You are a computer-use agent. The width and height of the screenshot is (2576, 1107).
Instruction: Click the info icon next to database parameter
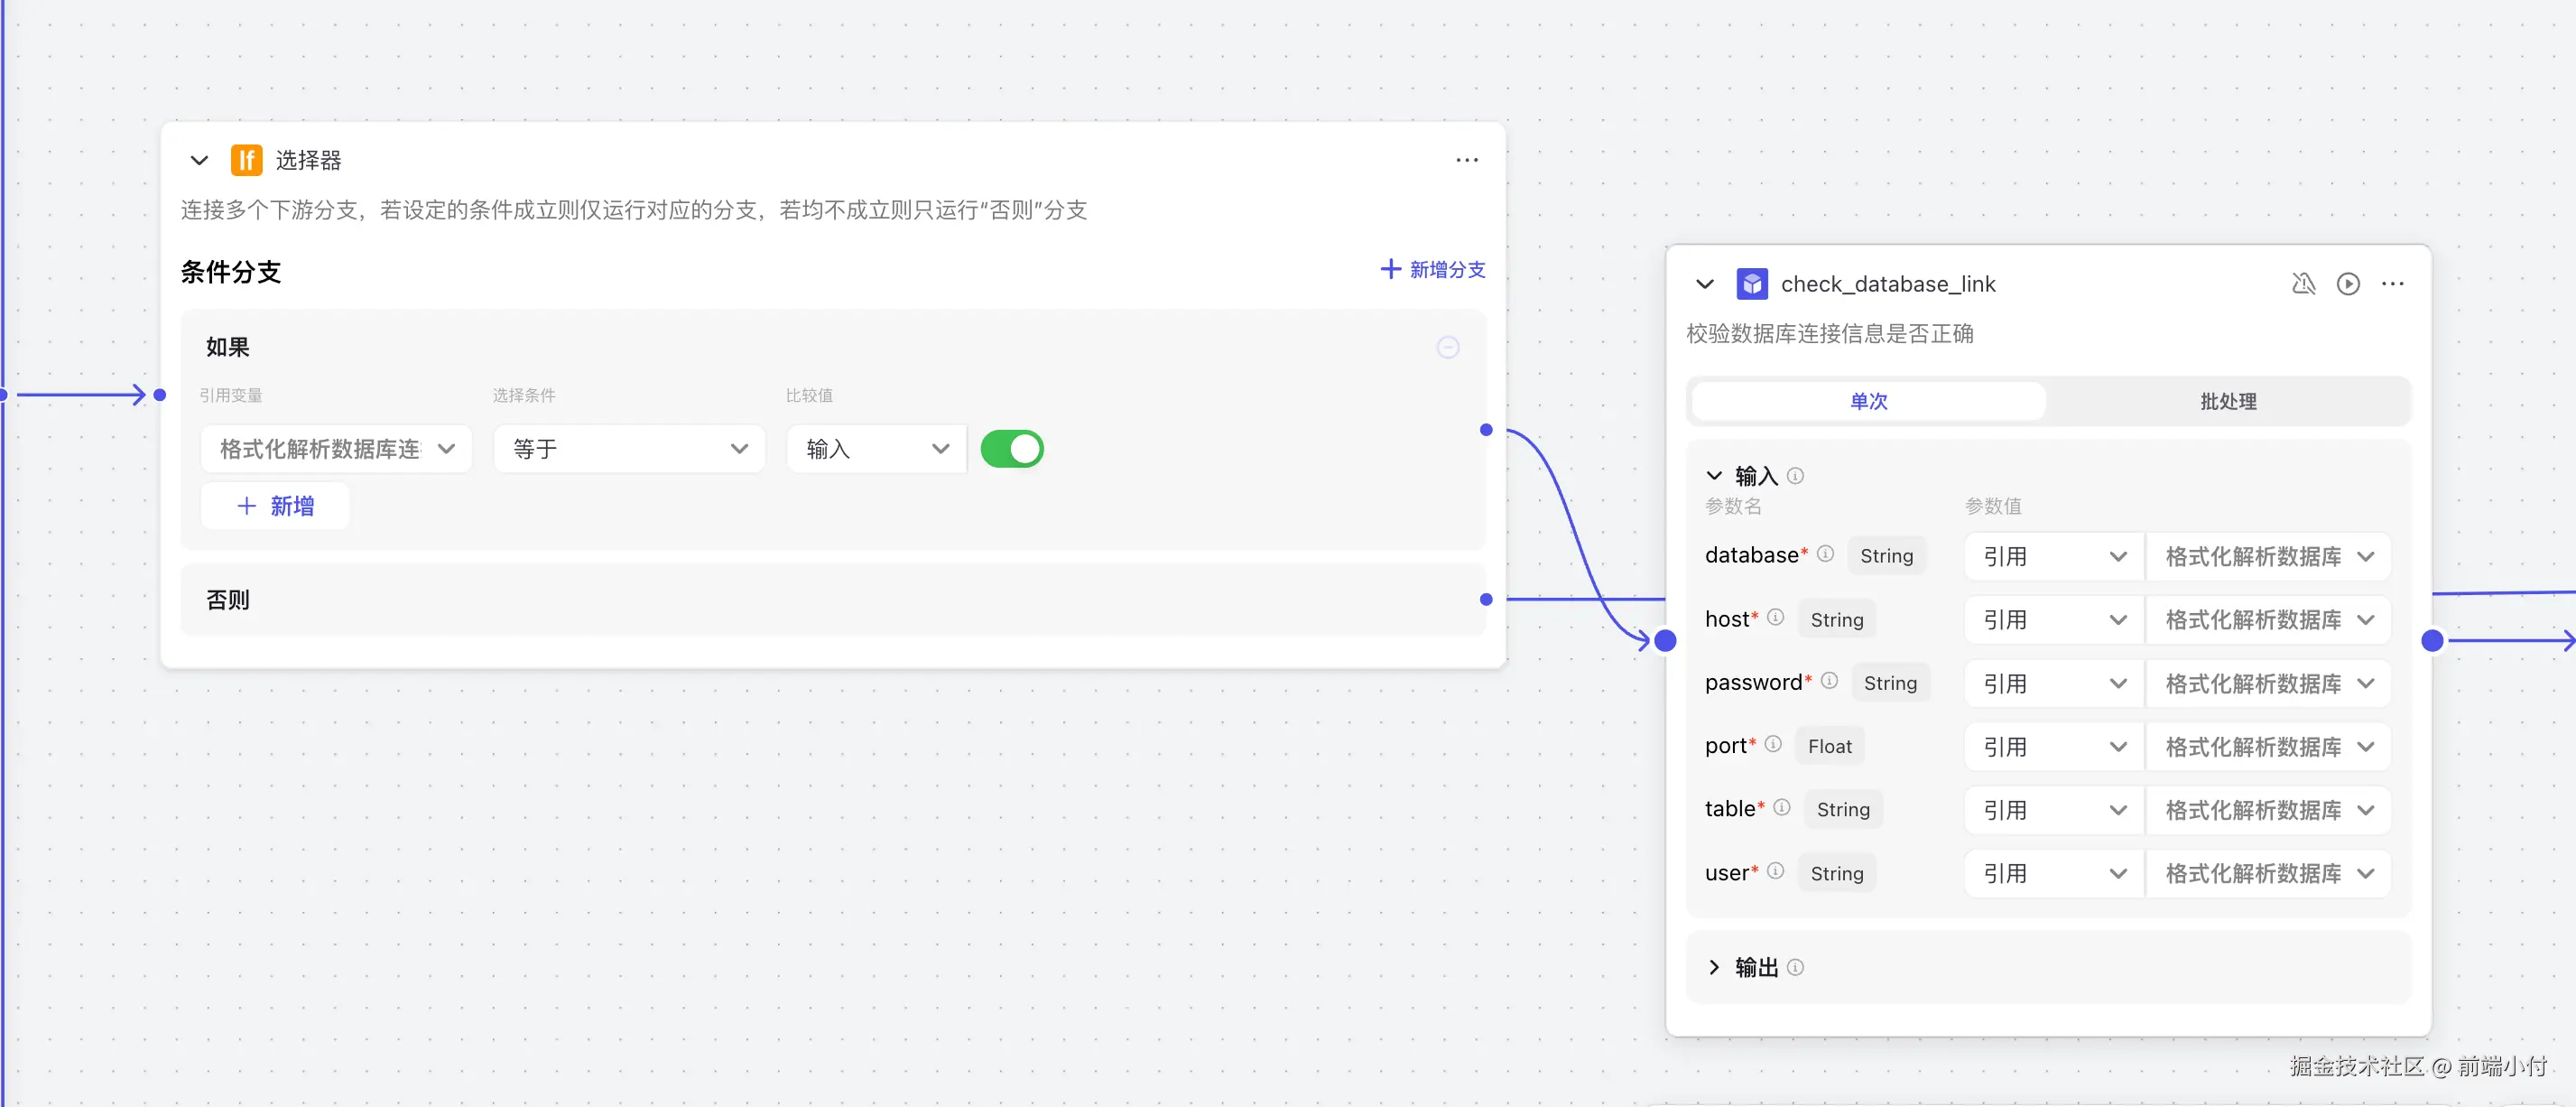[x=1825, y=554]
